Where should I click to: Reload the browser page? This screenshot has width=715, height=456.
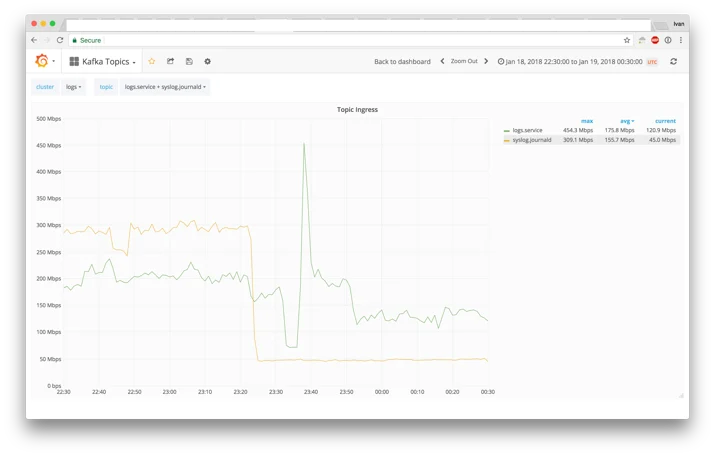tap(60, 40)
